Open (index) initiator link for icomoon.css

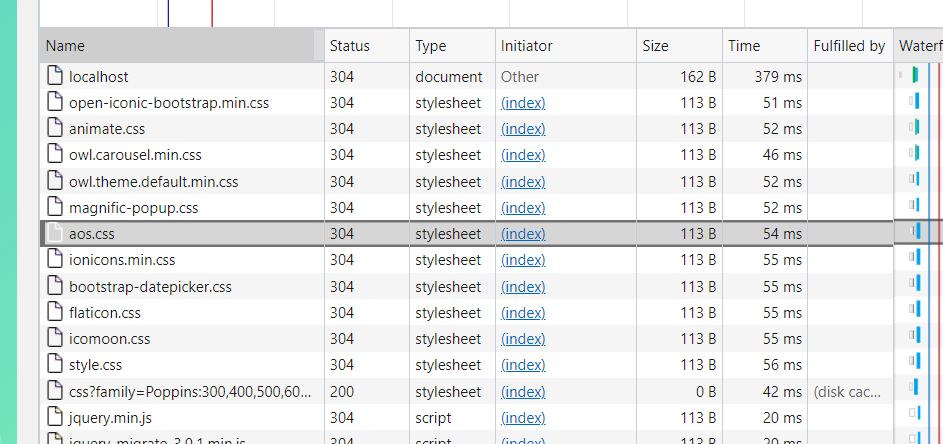pyautogui.click(x=523, y=339)
